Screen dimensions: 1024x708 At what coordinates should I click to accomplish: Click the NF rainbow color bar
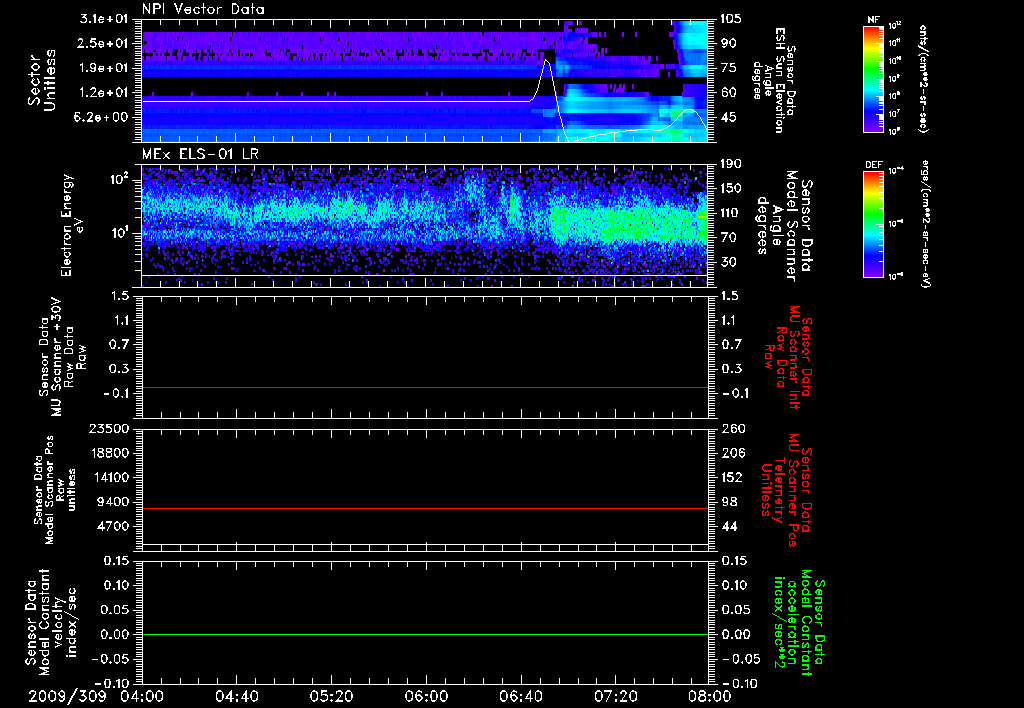[x=874, y=78]
